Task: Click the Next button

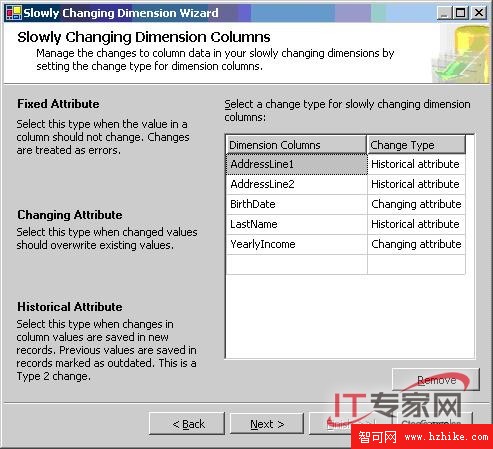Action: coord(267,424)
